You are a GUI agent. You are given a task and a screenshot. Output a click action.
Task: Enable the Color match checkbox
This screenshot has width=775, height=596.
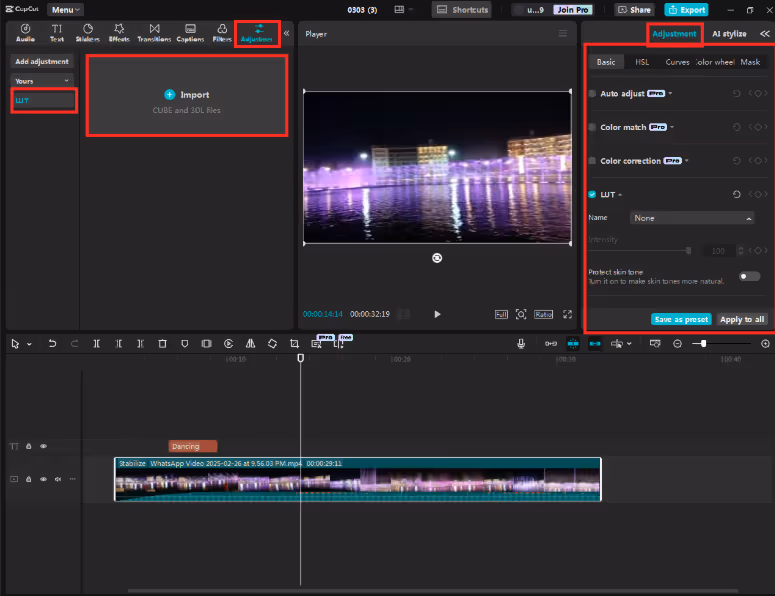[592, 127]
